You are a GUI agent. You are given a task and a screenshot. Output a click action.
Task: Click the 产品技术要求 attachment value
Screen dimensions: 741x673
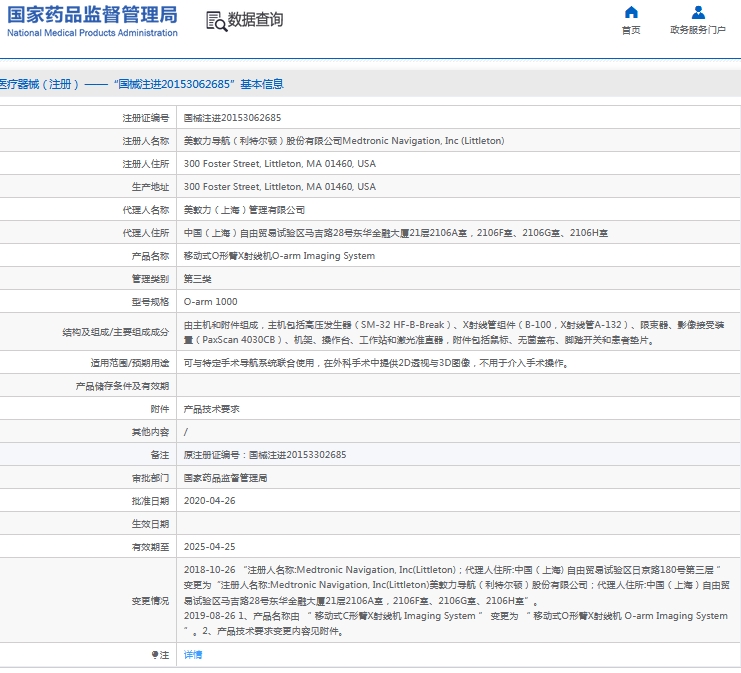tap(211, 409)
